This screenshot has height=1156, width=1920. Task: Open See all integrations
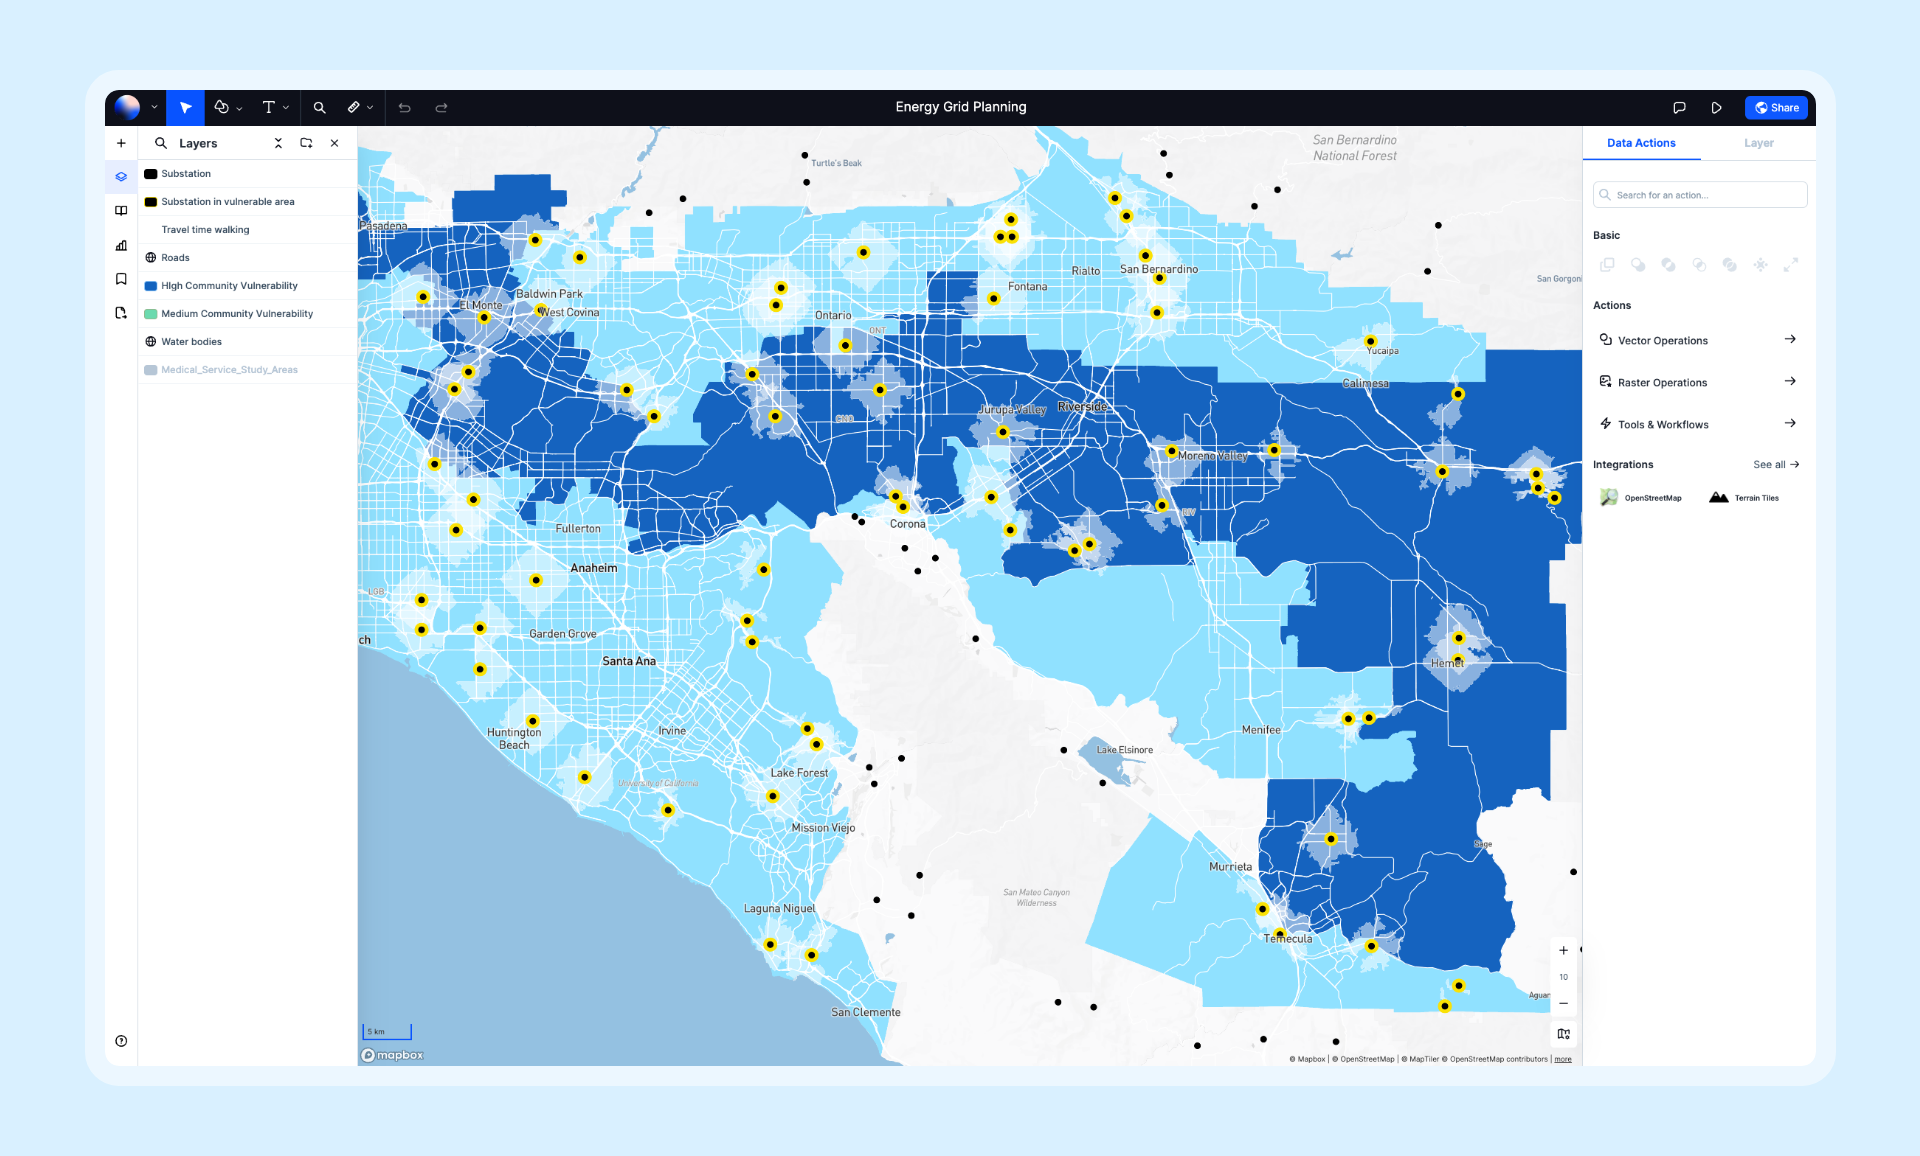(1776, 464)
